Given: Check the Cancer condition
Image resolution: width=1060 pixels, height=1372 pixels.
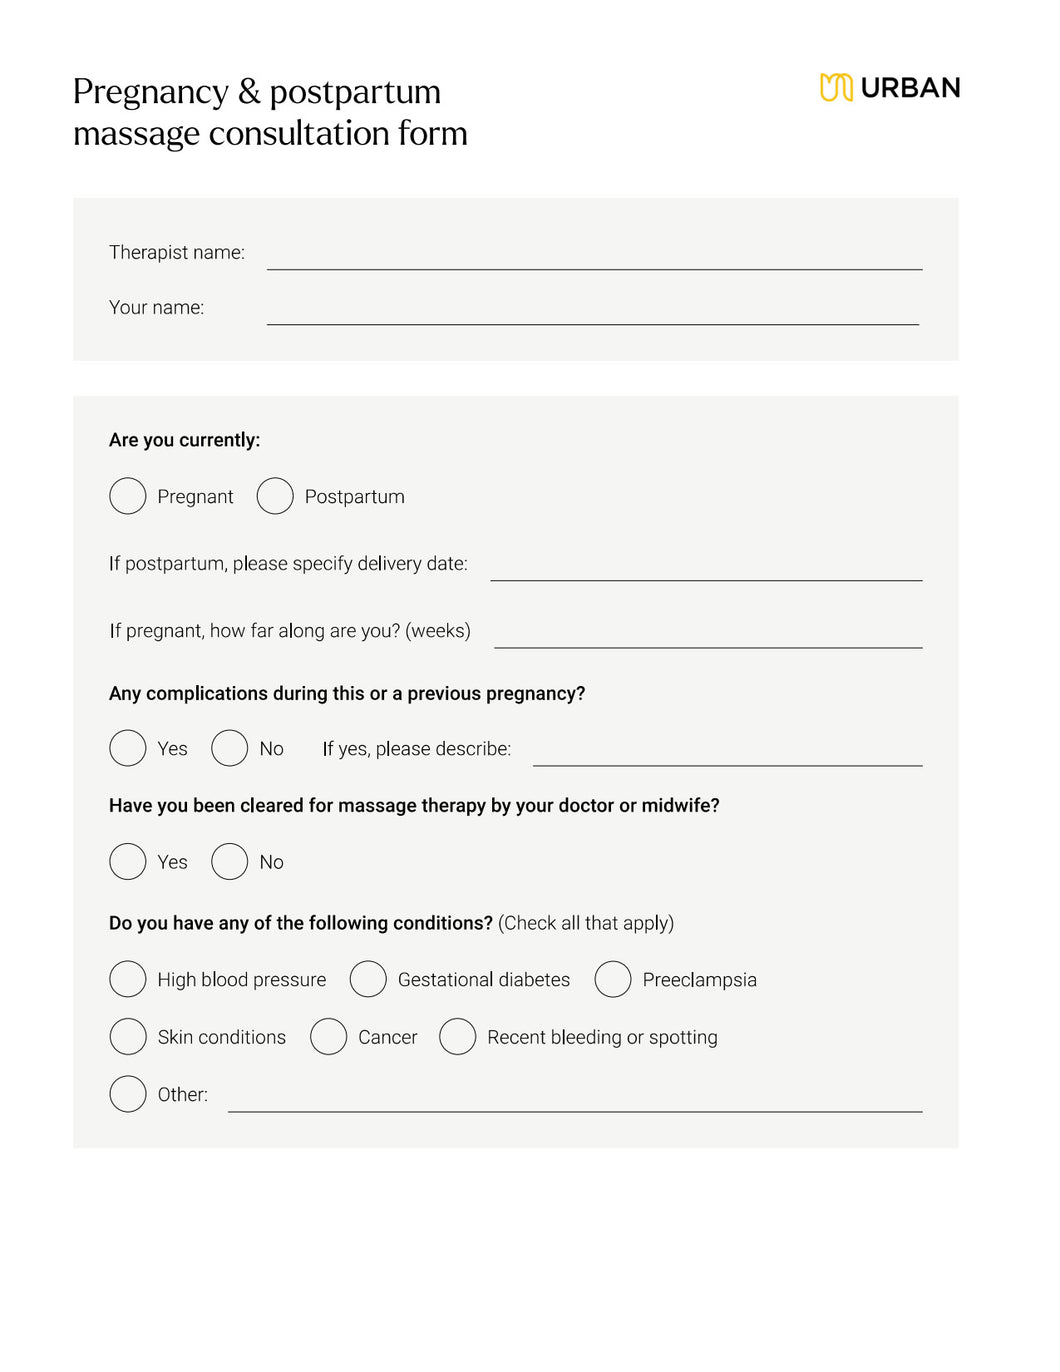Looking at the screenshot, I should click(x=328, y=1037).
